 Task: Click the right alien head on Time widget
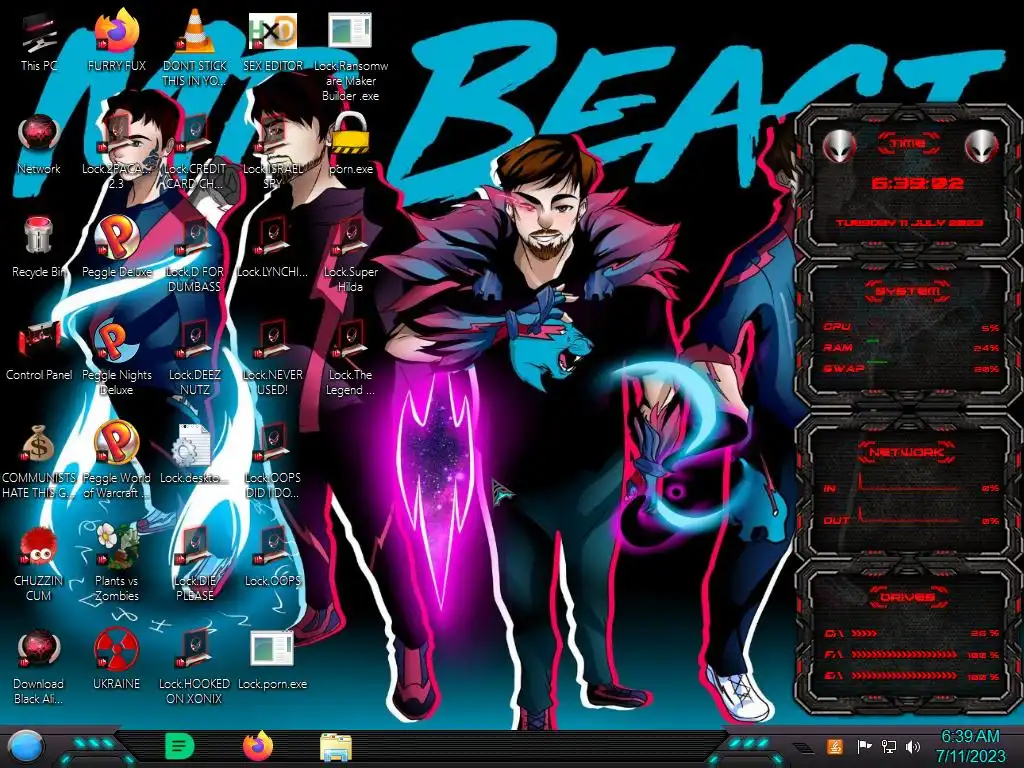(981, 148)
